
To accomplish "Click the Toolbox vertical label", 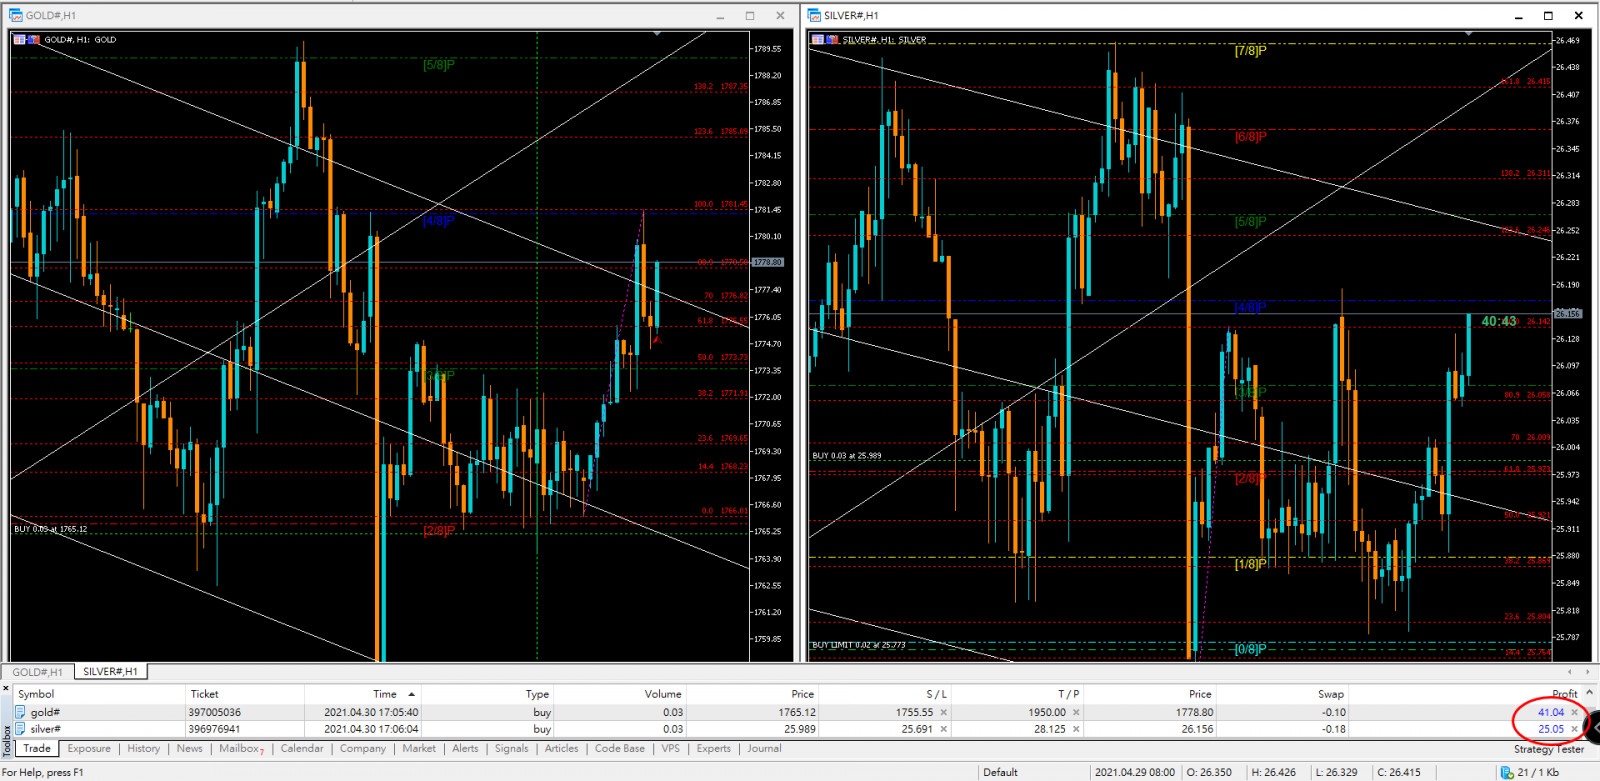I will [x=6, y=740].
